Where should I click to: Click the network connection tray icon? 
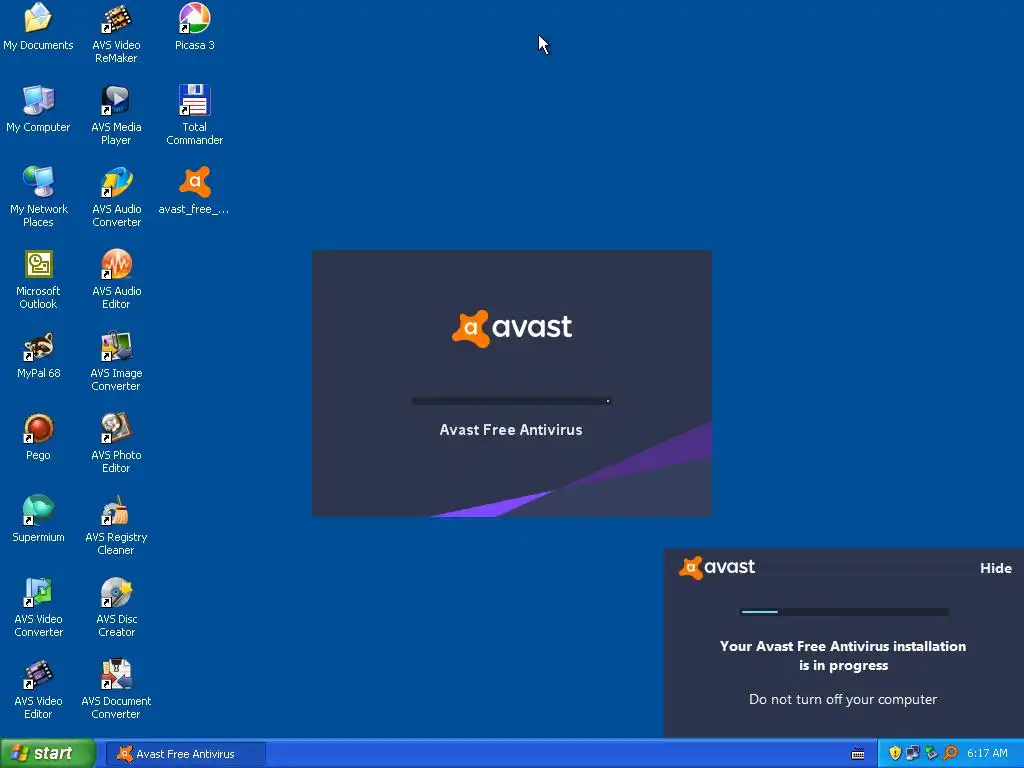[x=913, y=753]
